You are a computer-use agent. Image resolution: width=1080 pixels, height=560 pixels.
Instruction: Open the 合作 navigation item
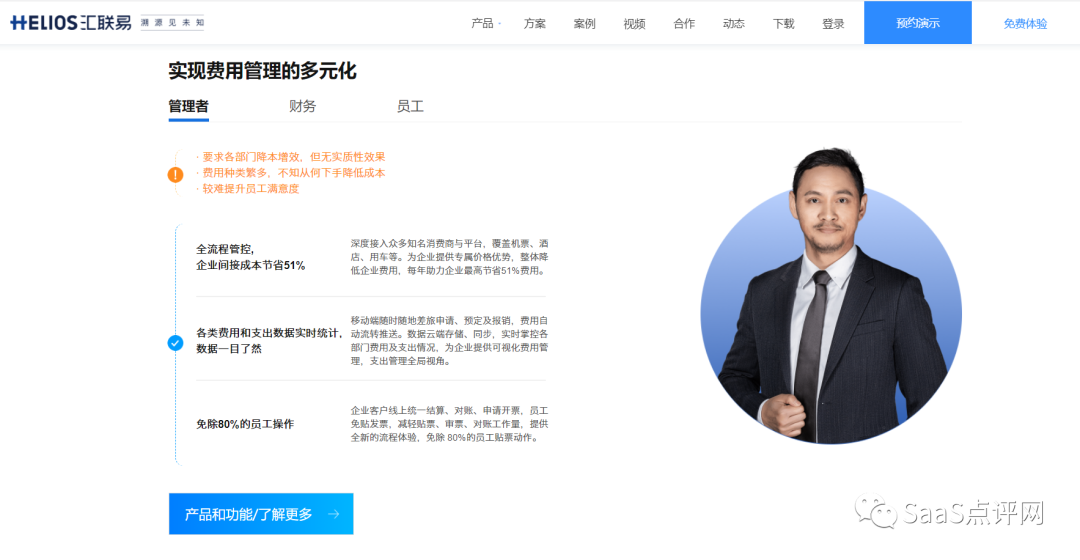coord(684,23)
